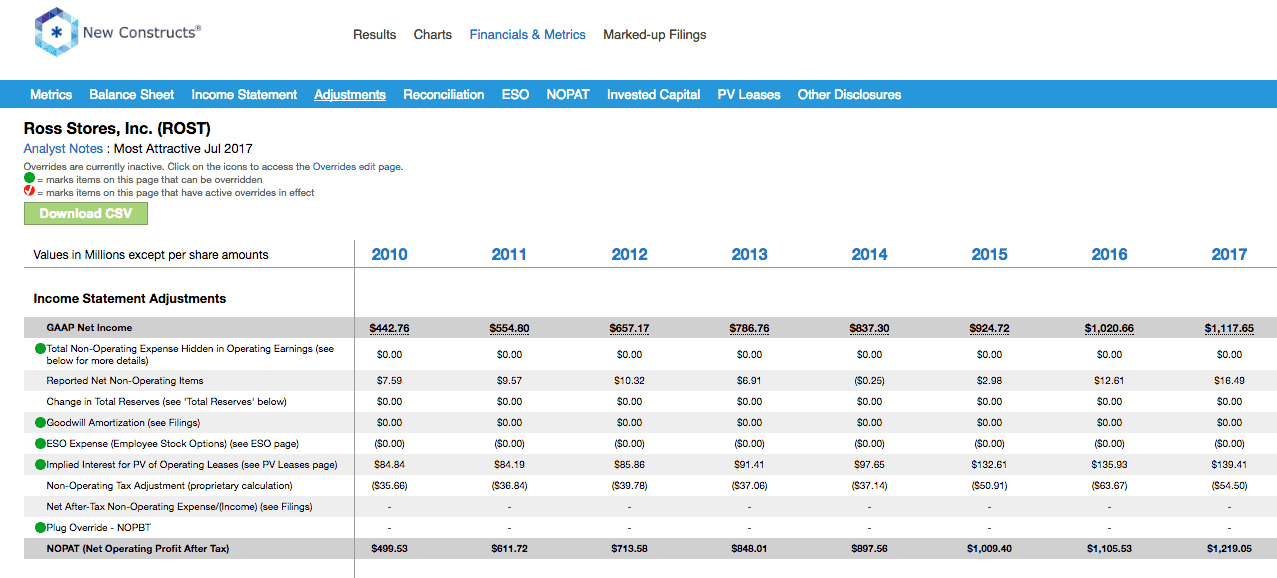Go to the Charts section
This screenshot has width=1277, height=578.
coord(433,34)
